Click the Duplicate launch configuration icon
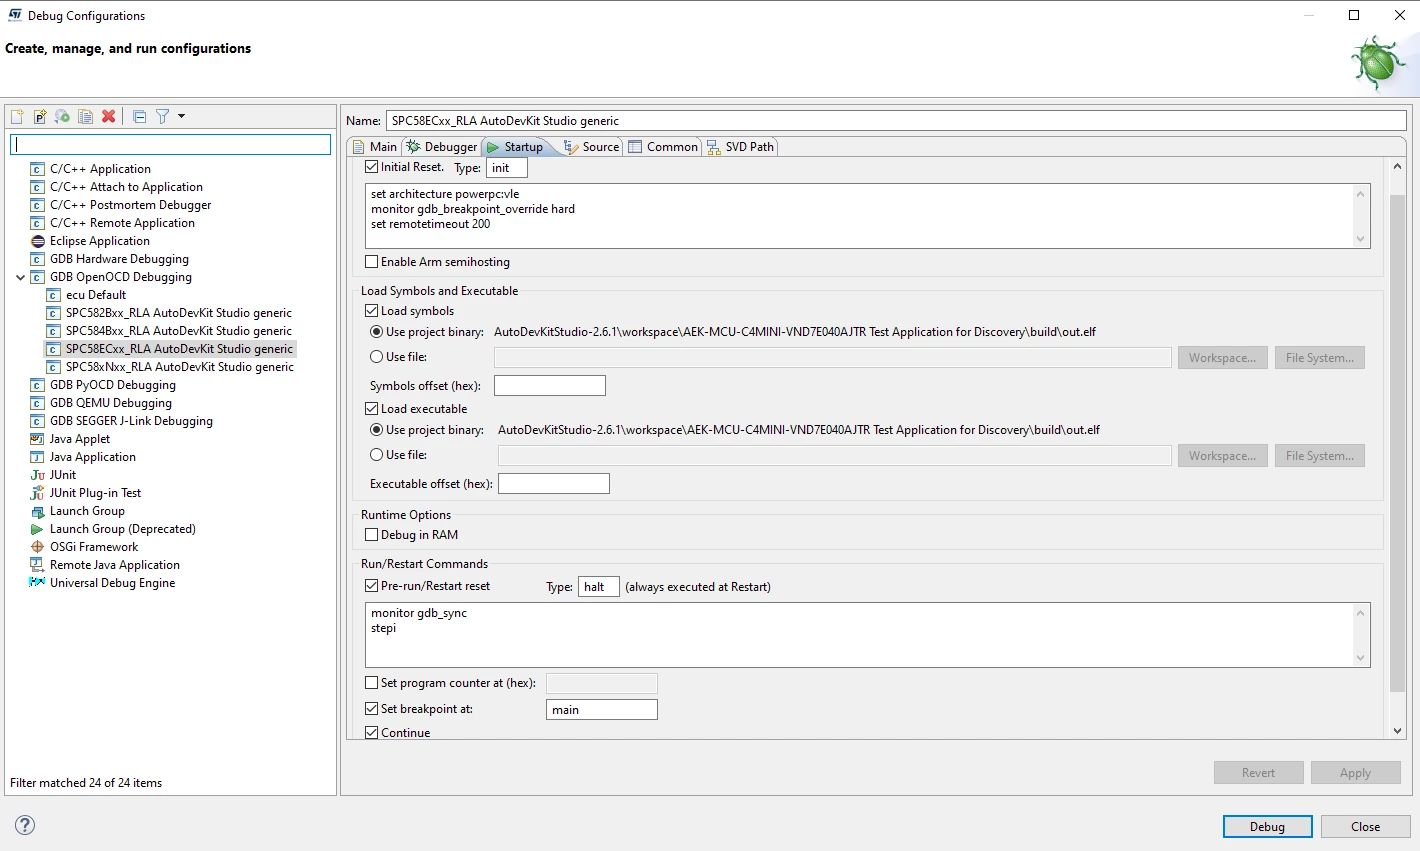 point(86,117)
